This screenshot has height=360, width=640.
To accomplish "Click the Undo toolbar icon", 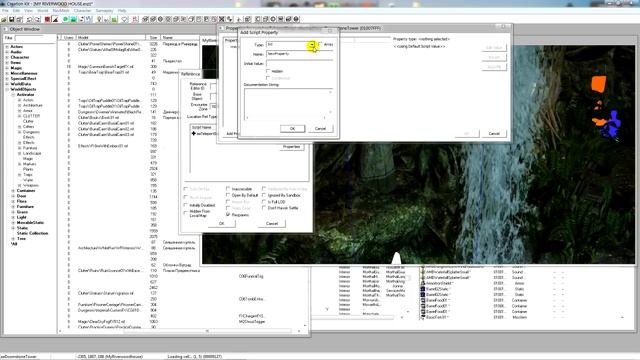I will tap(29, 19).
